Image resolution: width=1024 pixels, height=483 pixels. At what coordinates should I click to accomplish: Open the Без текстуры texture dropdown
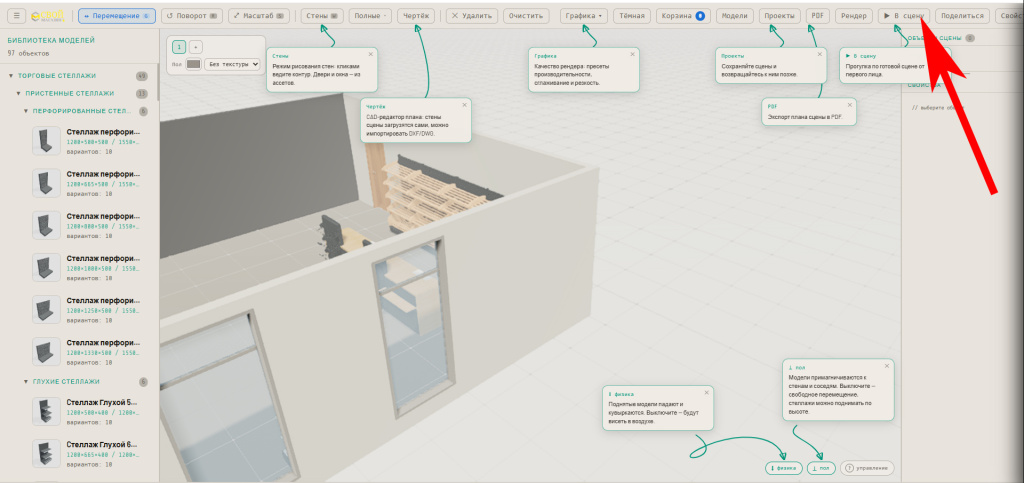pos(232,64)
